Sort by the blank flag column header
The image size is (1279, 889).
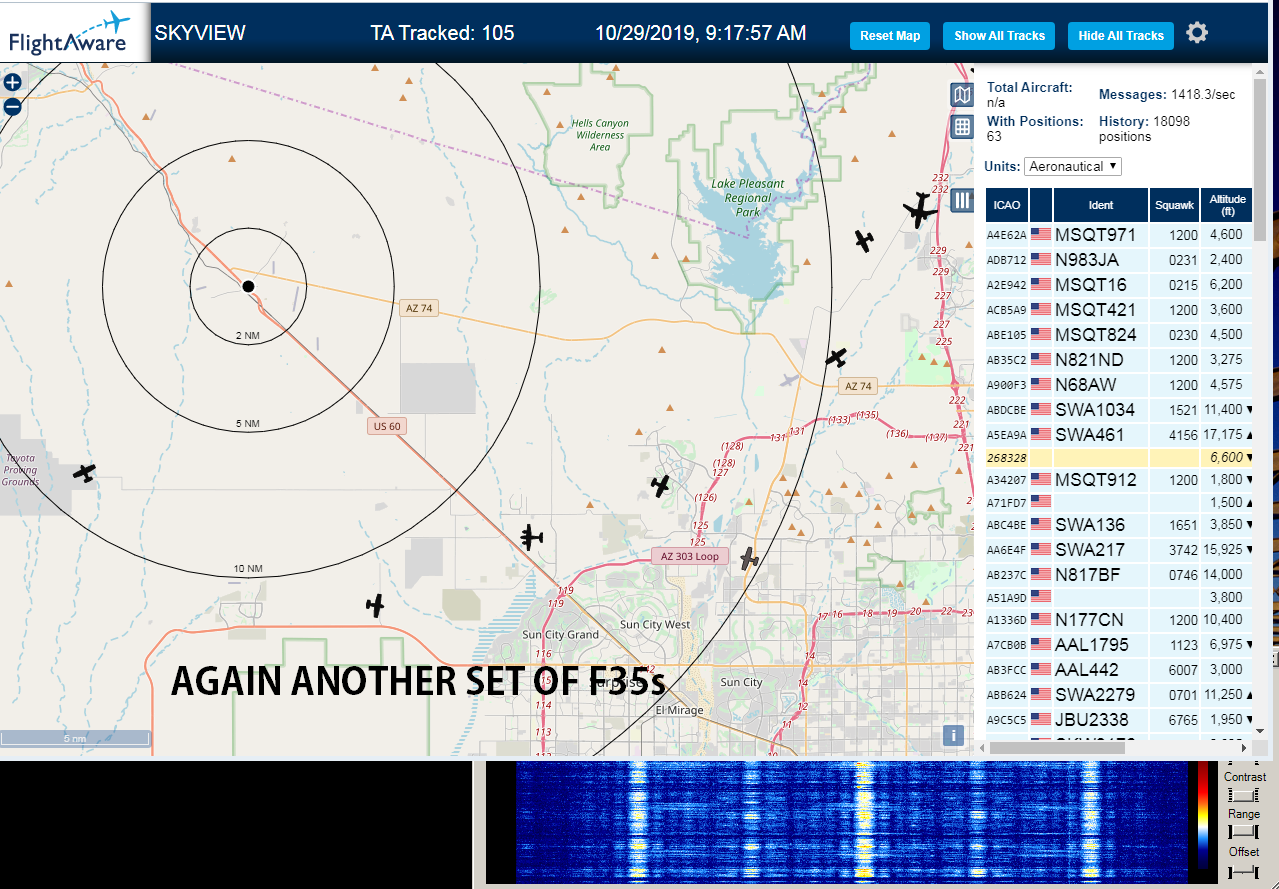tap(1041, 205)
